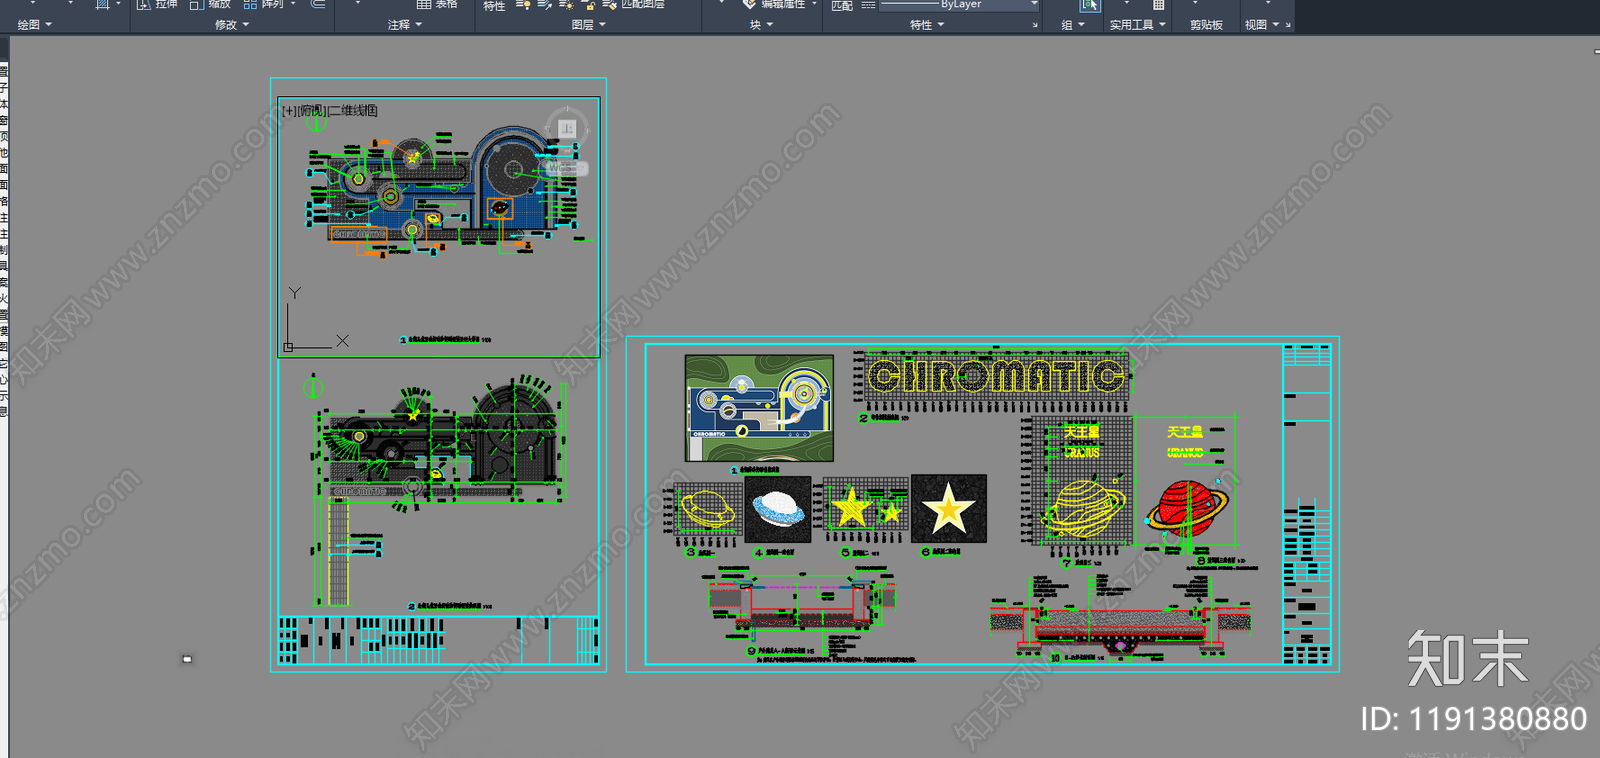Click the 编辑属性 edit attributes tool

(774, 4)
